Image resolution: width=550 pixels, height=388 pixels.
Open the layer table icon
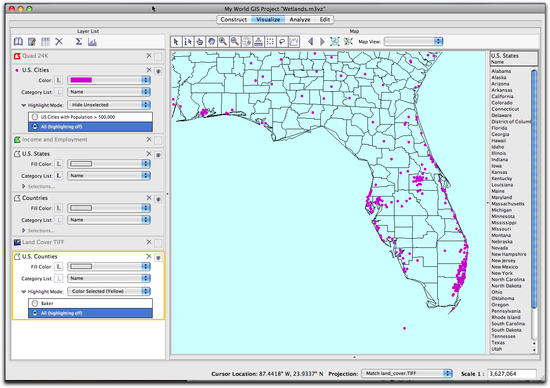(x=46, y=42)
